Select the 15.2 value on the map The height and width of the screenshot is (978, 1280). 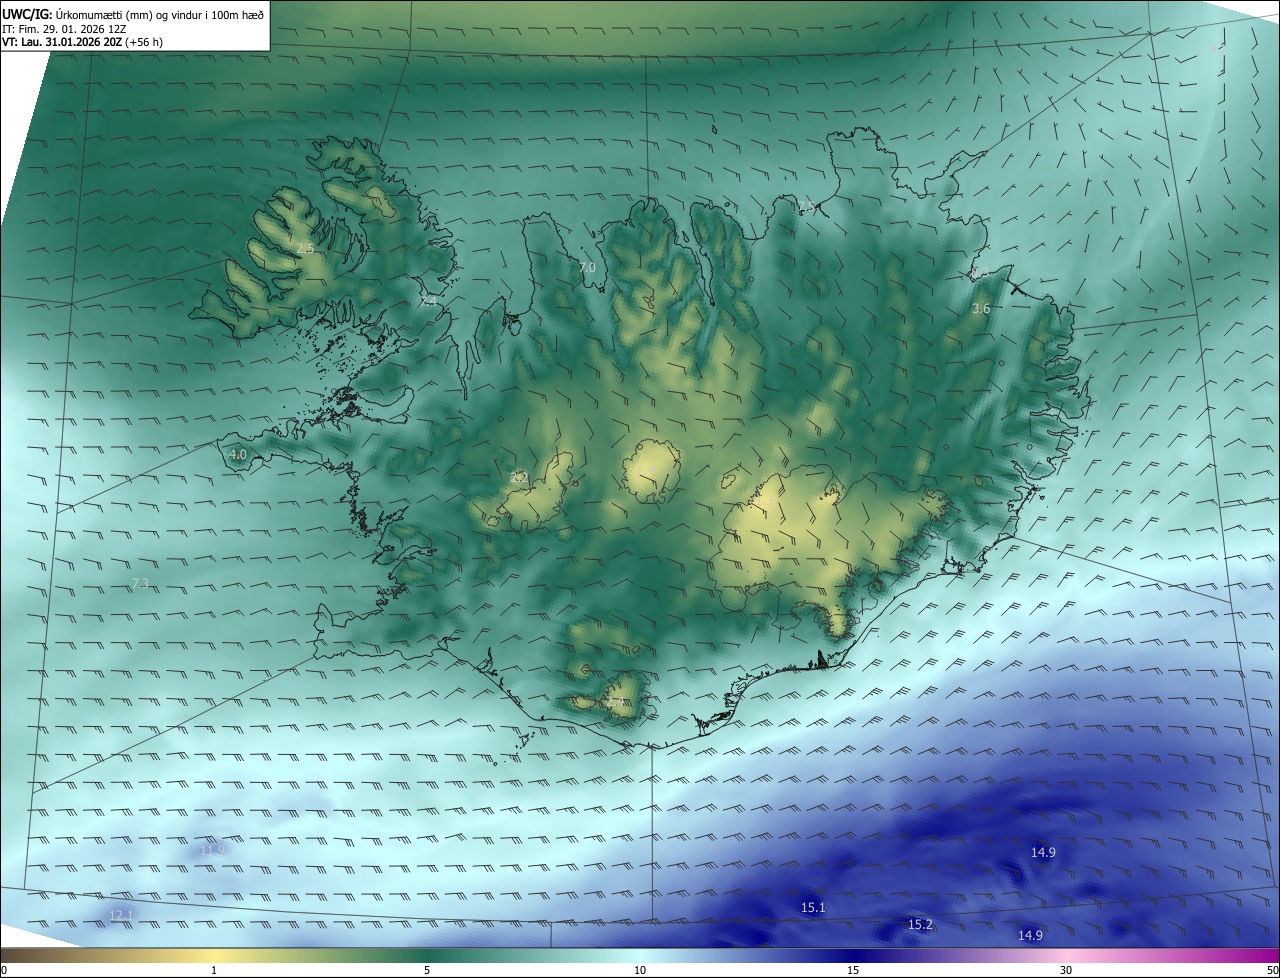tap(920, 925)
